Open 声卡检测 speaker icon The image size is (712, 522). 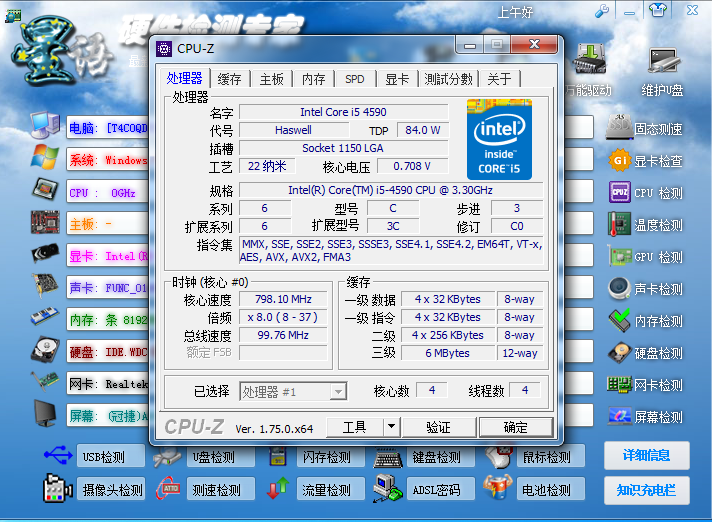click(619, 289)
